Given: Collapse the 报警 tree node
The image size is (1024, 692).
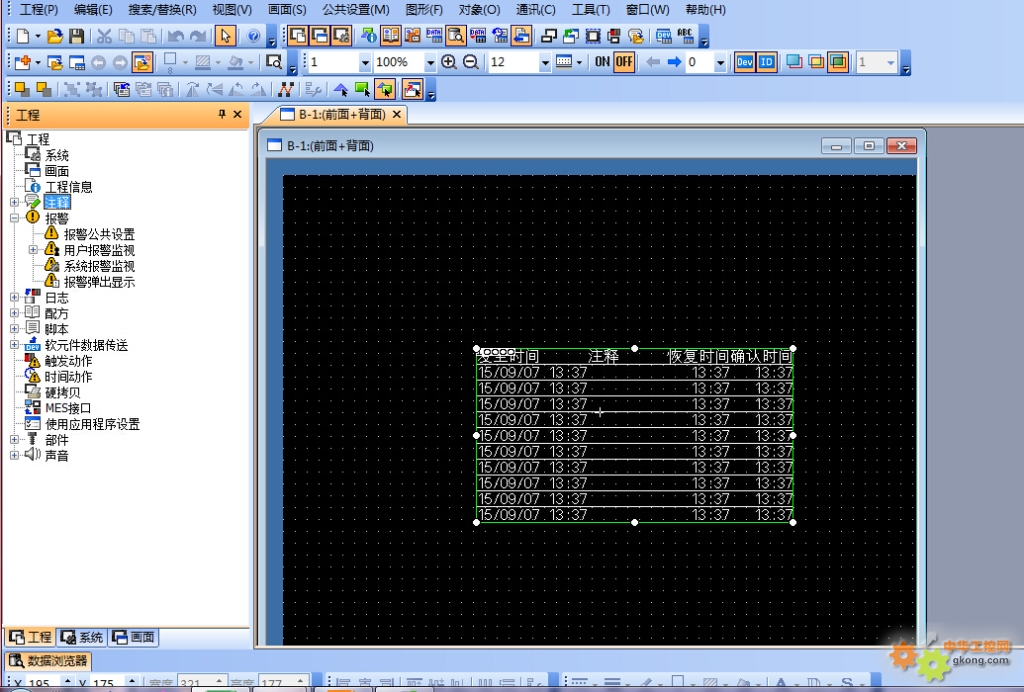Looking at the screenshot, I should tap(14, 218).
